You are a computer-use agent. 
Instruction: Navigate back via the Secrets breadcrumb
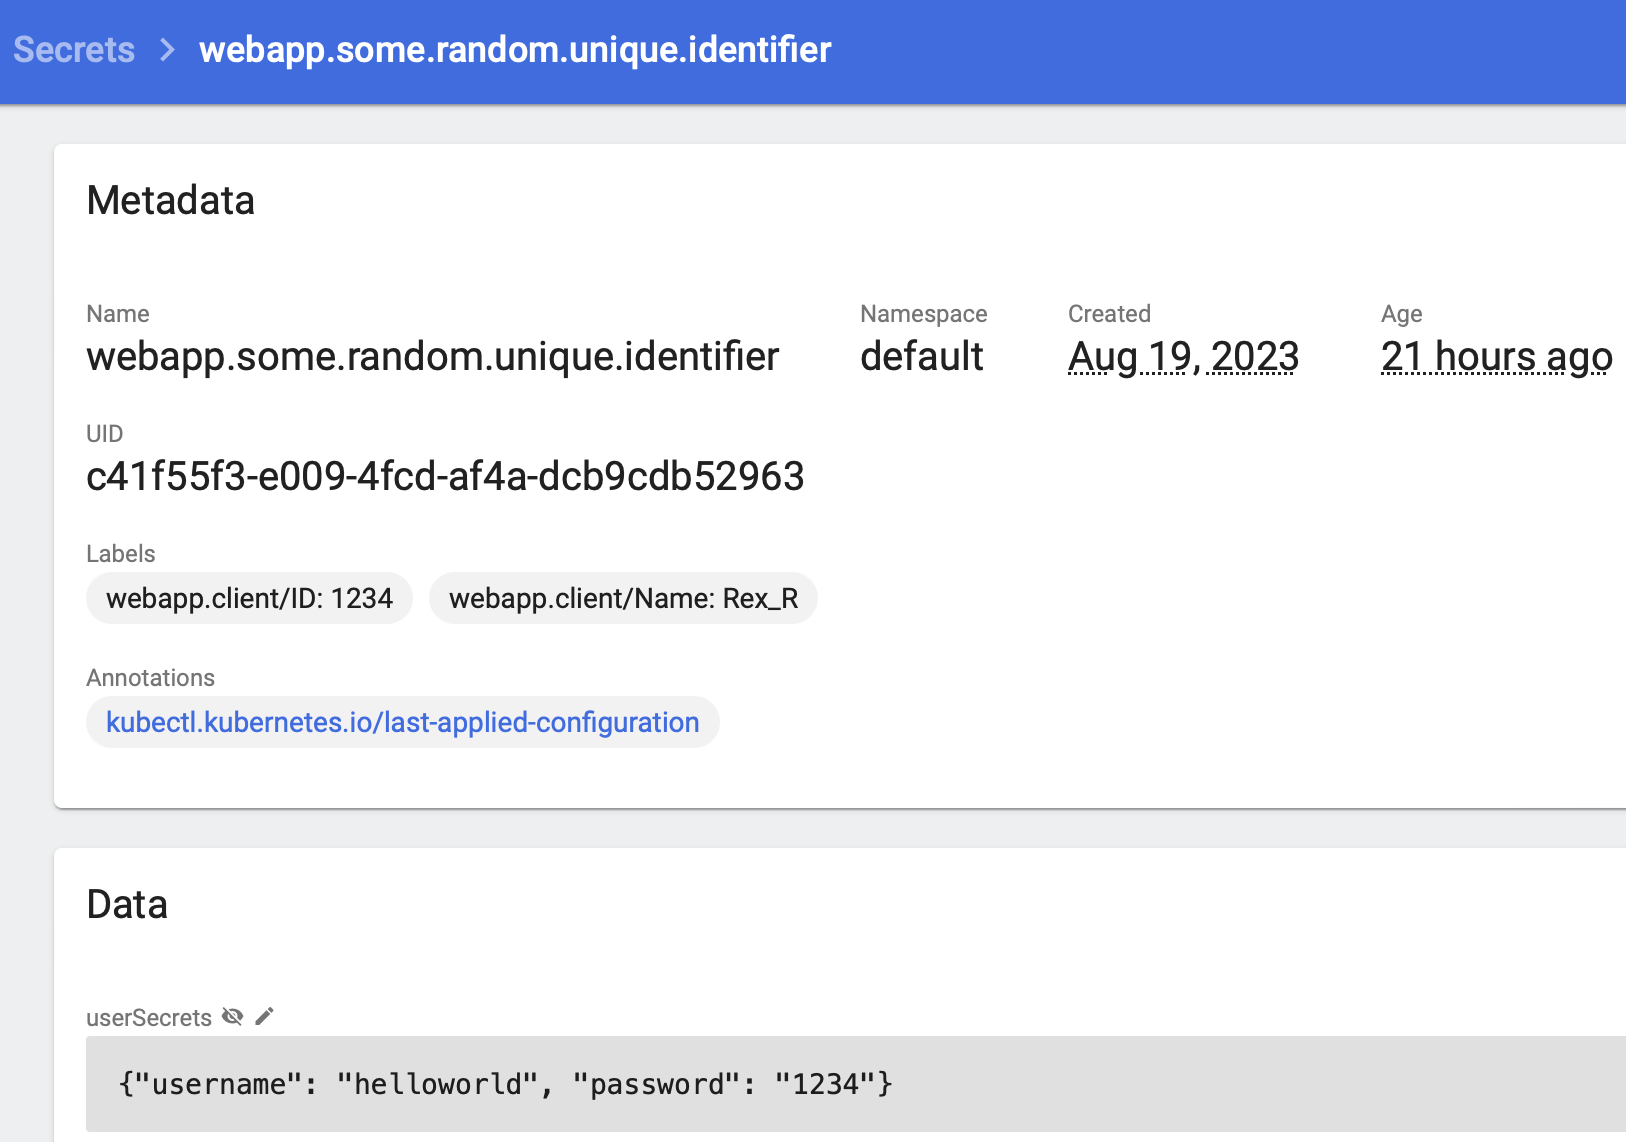74,49
